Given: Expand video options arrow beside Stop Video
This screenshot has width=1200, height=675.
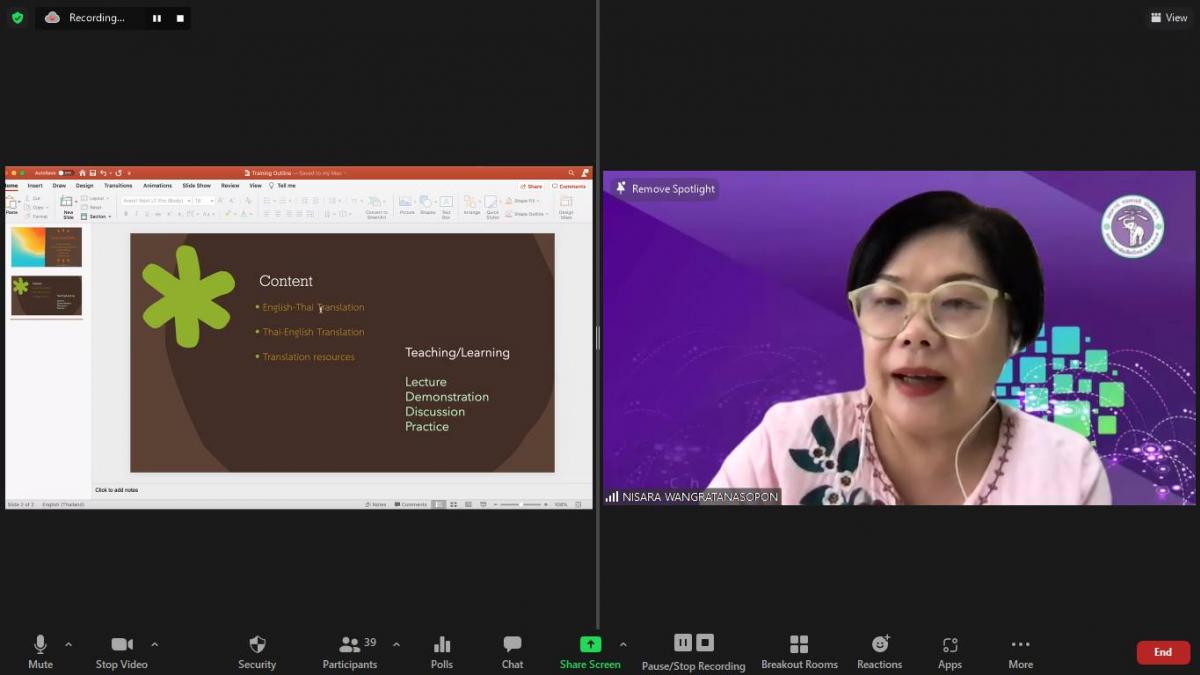Looking at the screenshot, I should point(154,644).
